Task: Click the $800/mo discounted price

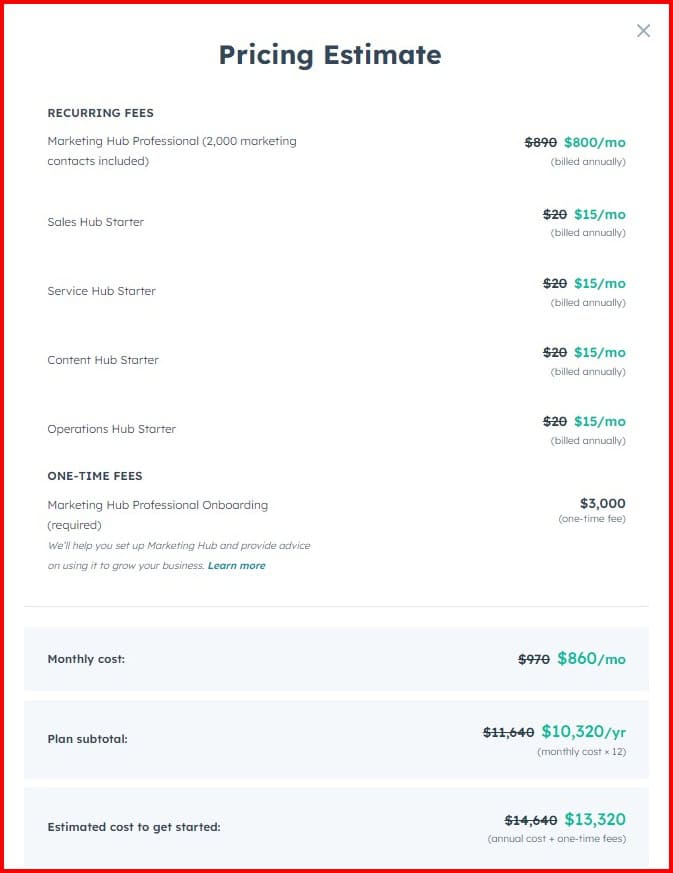Action: (595, 143)
